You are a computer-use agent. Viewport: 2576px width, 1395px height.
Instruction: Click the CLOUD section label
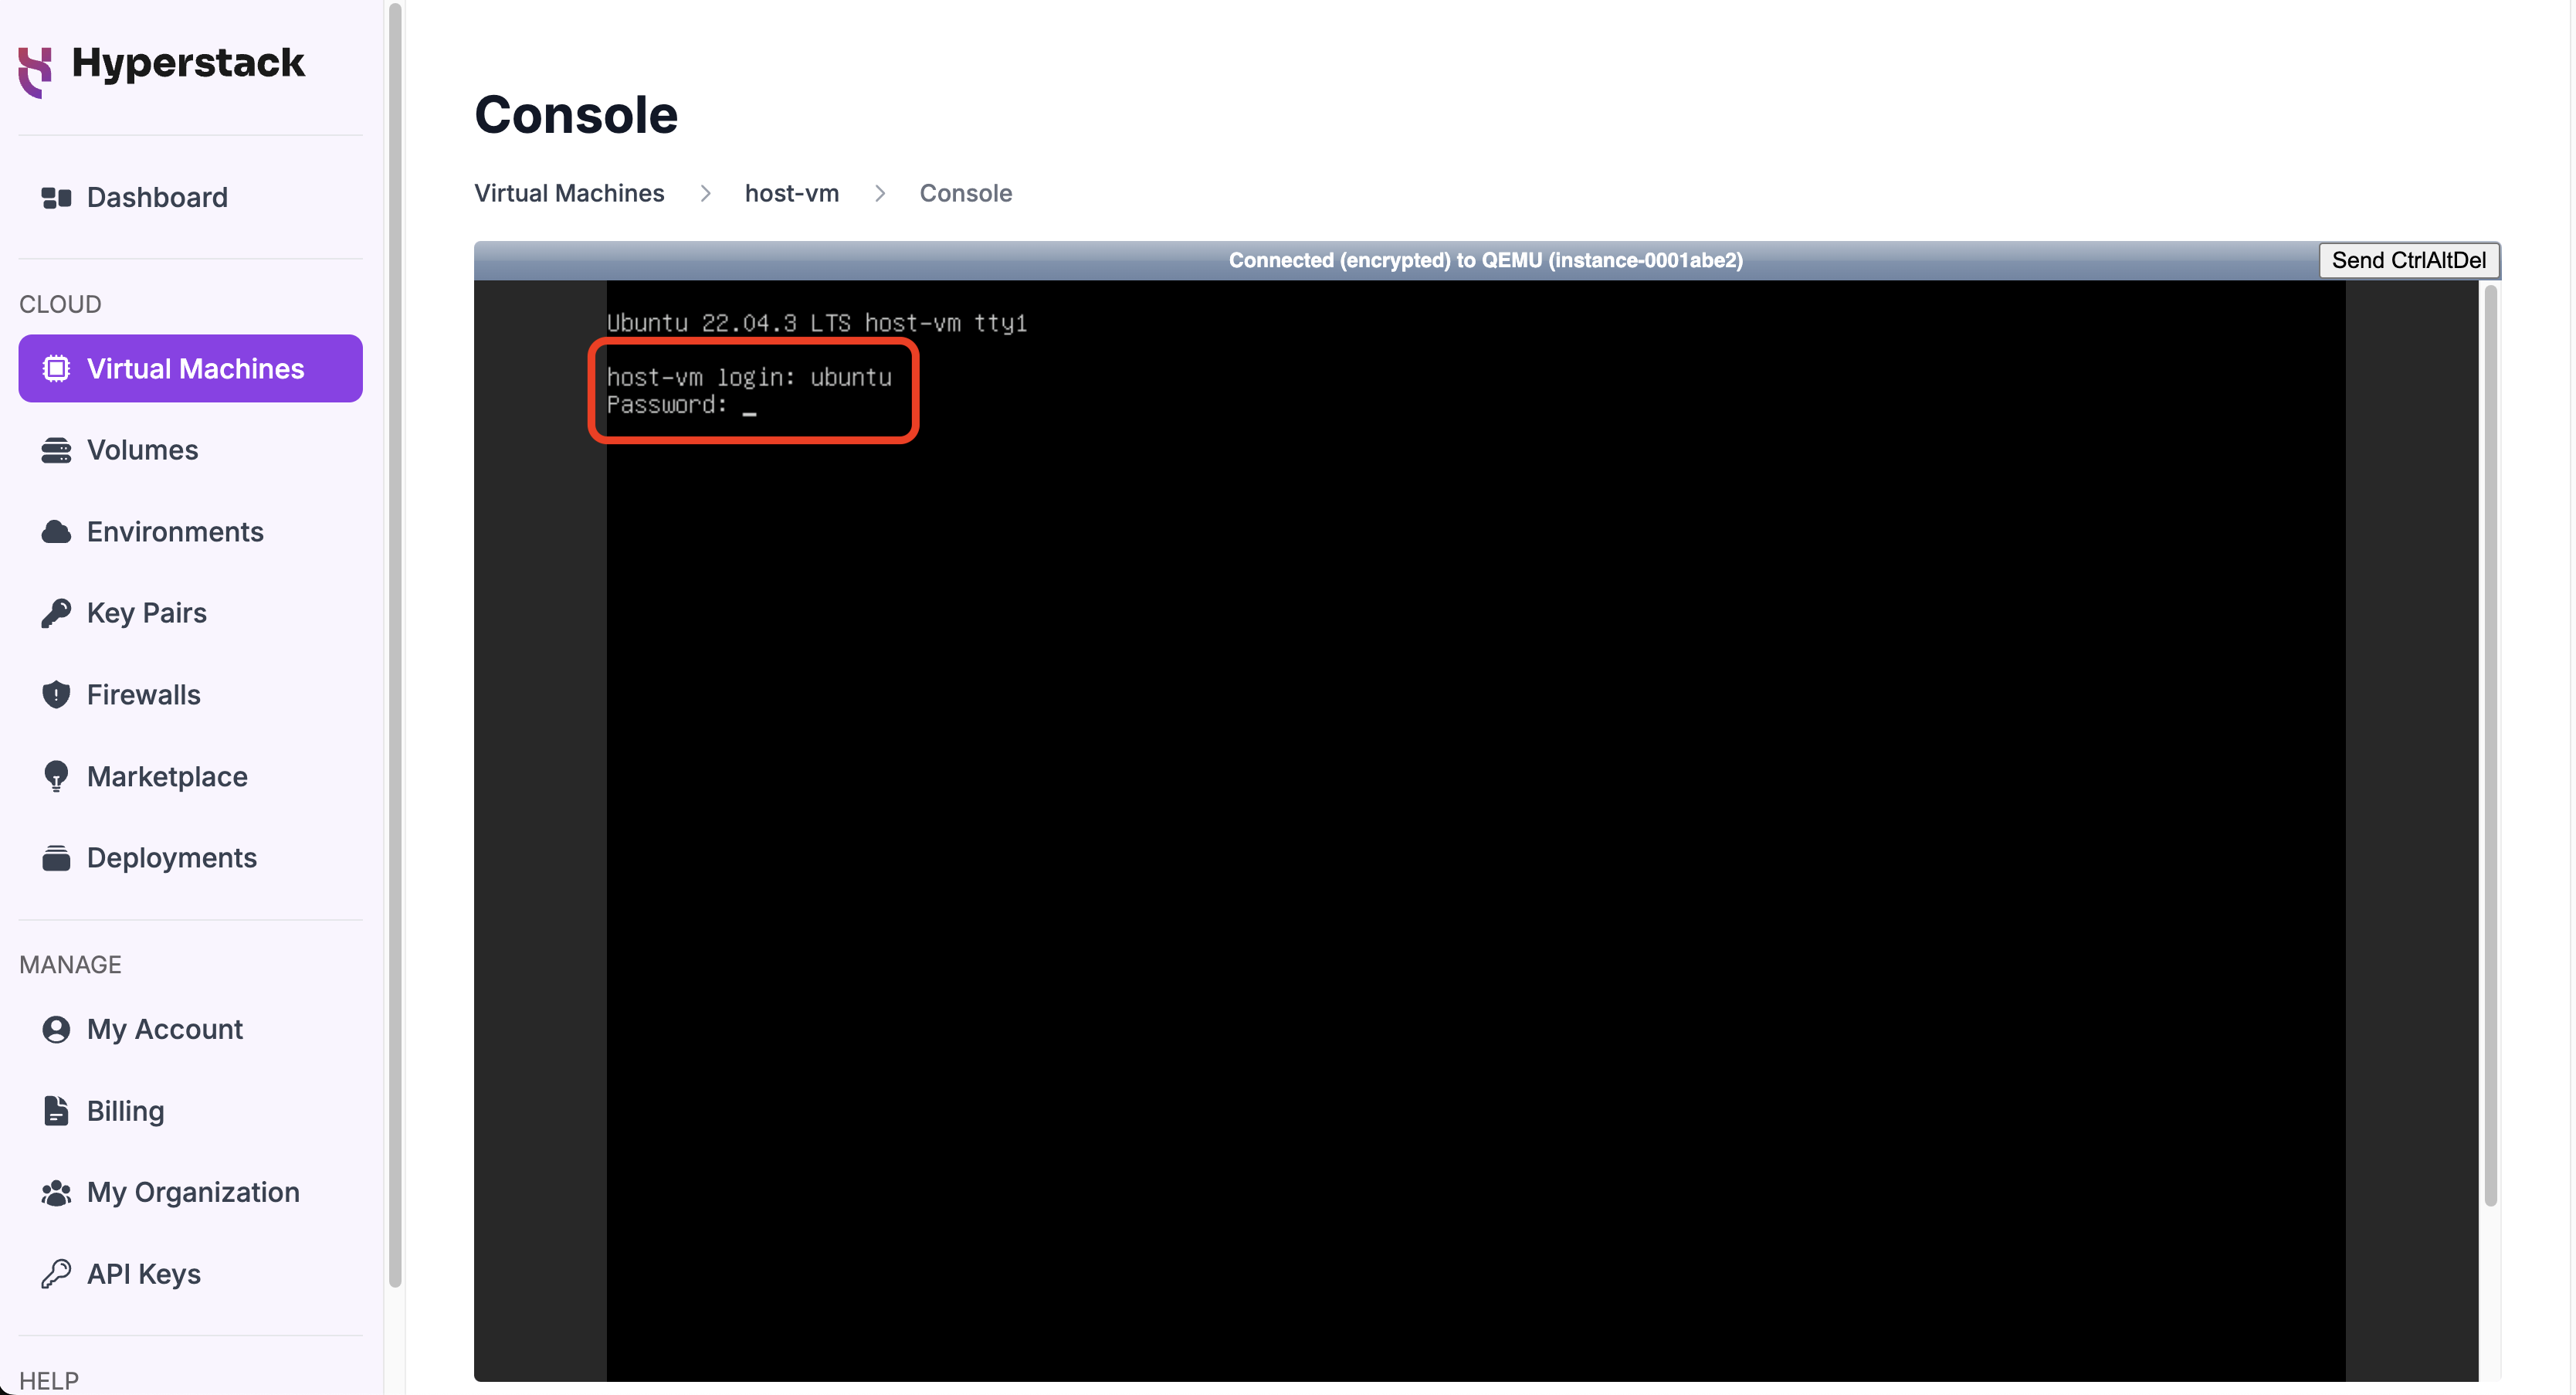(x=60, y=304)
